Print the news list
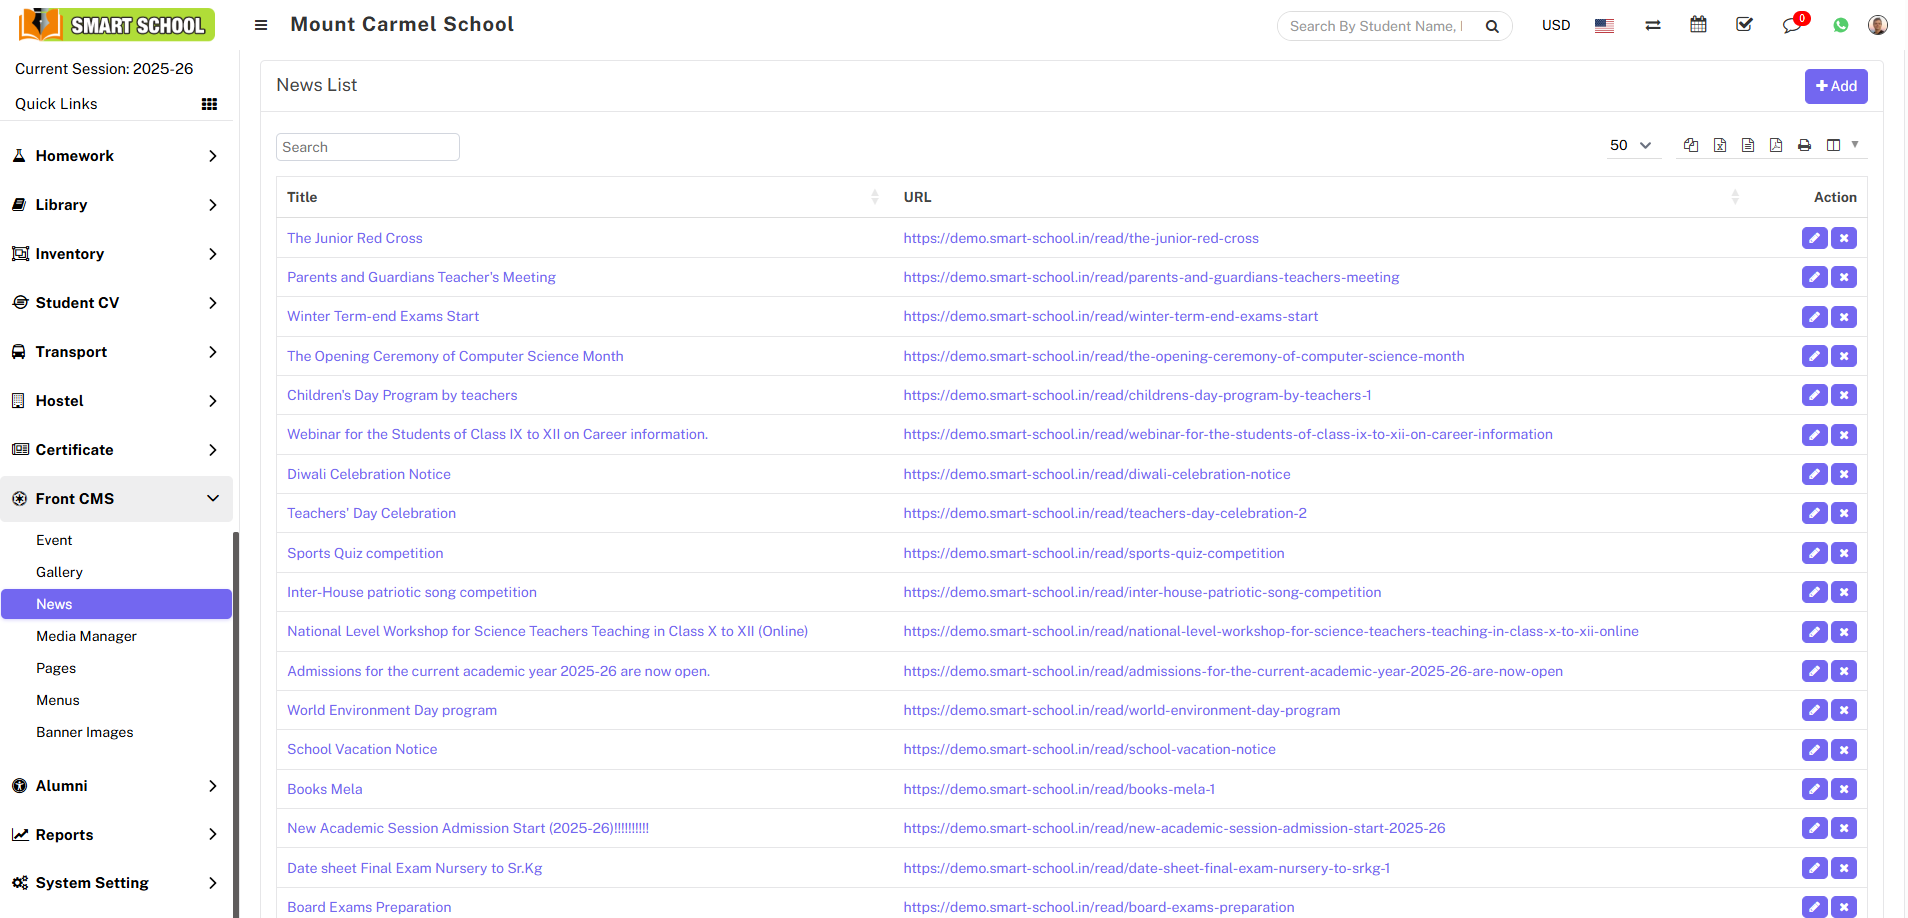 [1804, 145]
